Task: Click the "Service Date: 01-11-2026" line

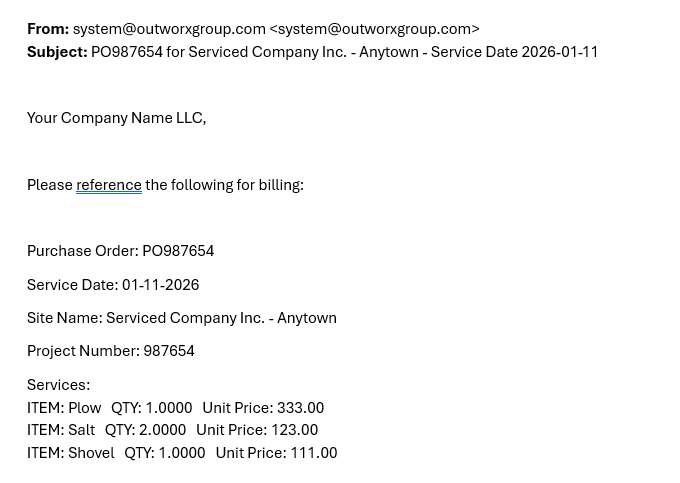Action: [x=113, y=285]
